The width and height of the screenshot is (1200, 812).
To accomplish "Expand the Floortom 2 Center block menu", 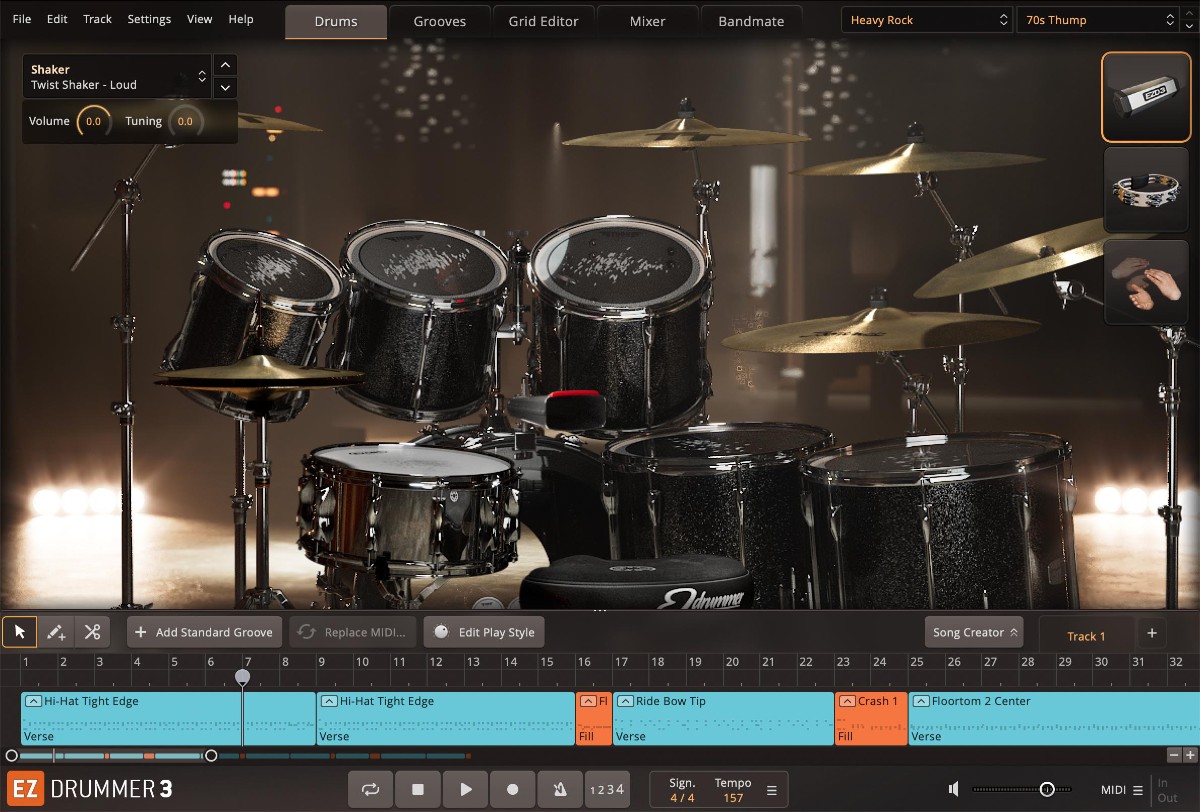I will point(921,701).
